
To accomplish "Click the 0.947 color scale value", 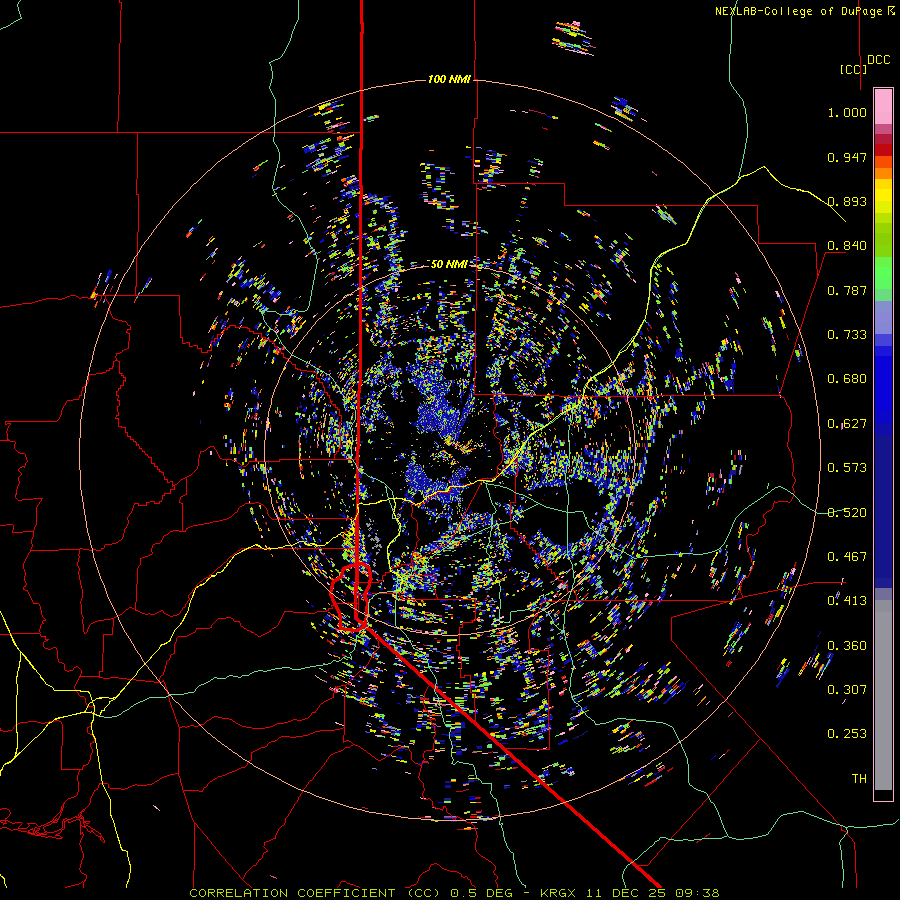I will pyautogui.click(x=847, y=157).
